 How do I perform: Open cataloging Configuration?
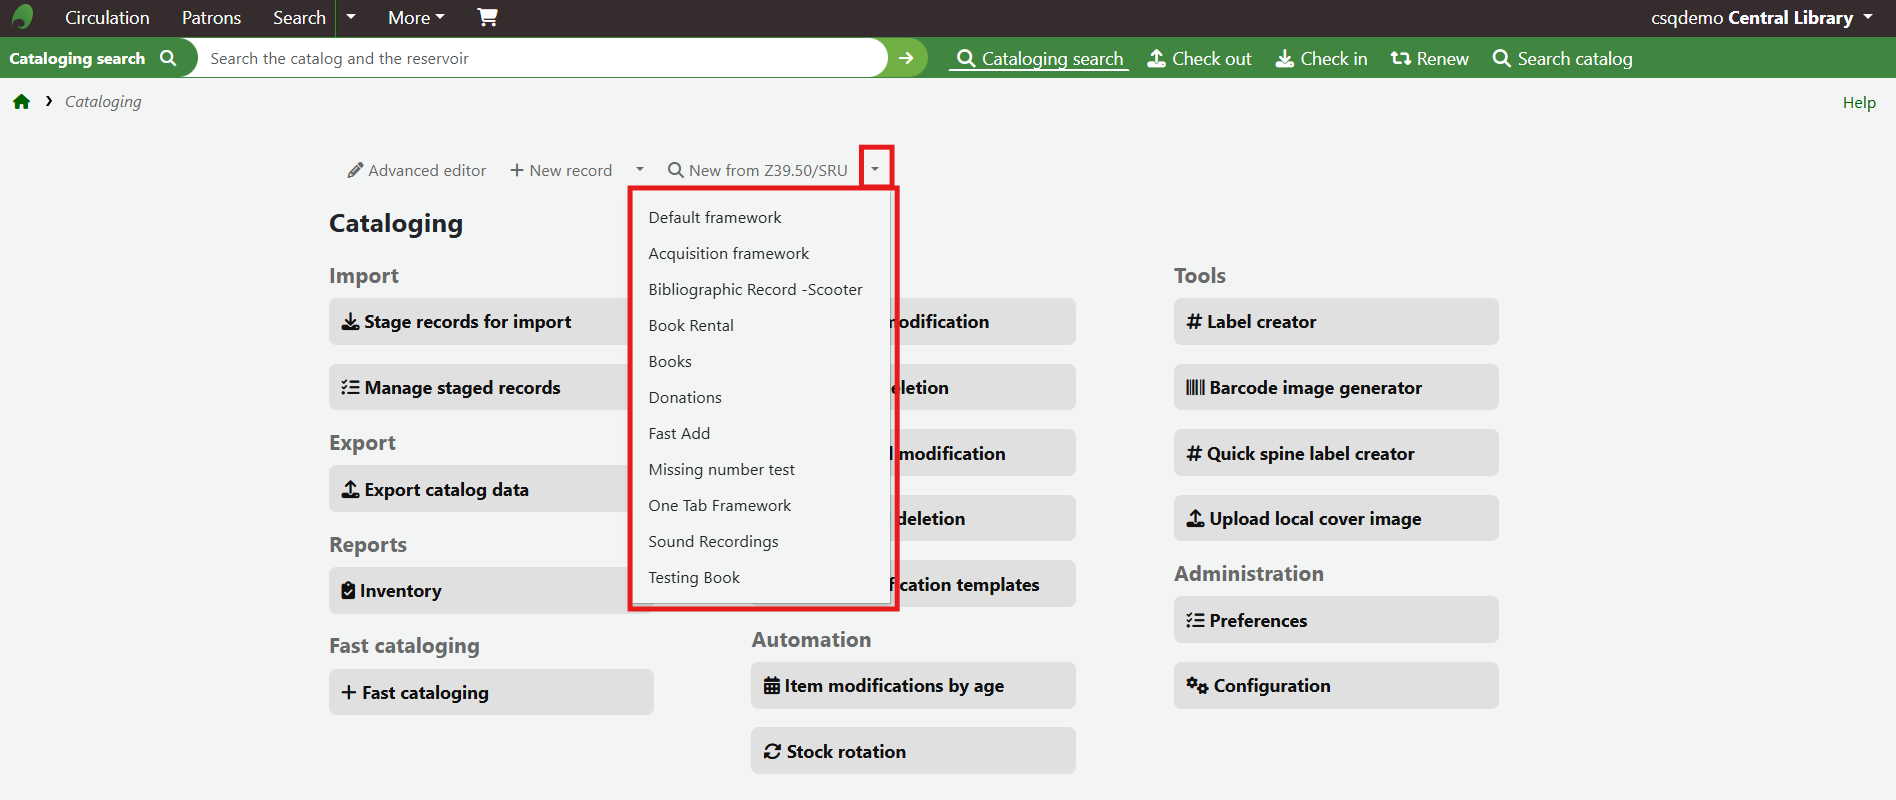pyautogui.click(x=1335, y=686)
